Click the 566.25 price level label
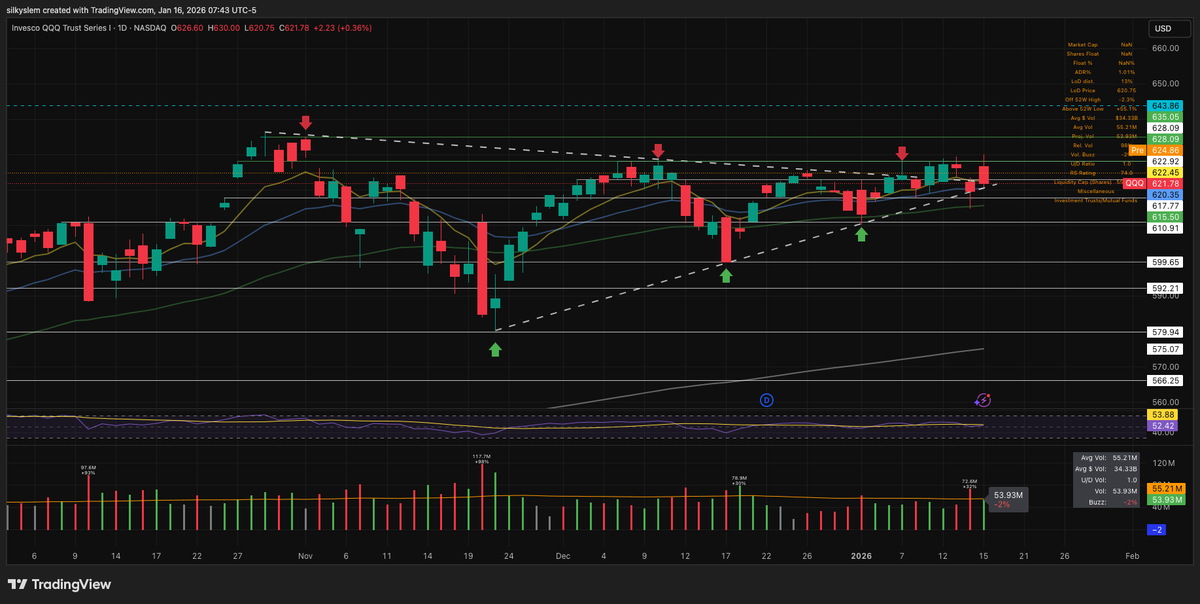 tap(1167, 381)
